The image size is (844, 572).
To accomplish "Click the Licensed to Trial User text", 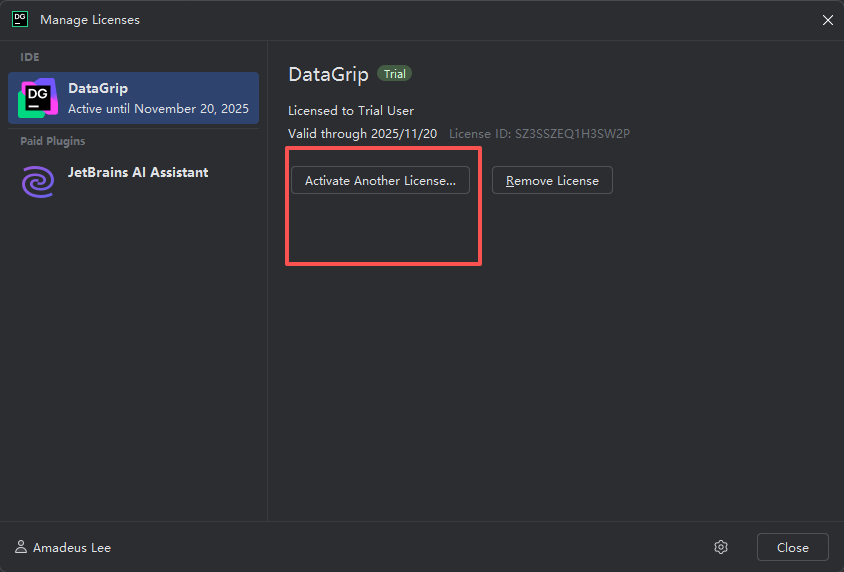I will click(351, 110).
